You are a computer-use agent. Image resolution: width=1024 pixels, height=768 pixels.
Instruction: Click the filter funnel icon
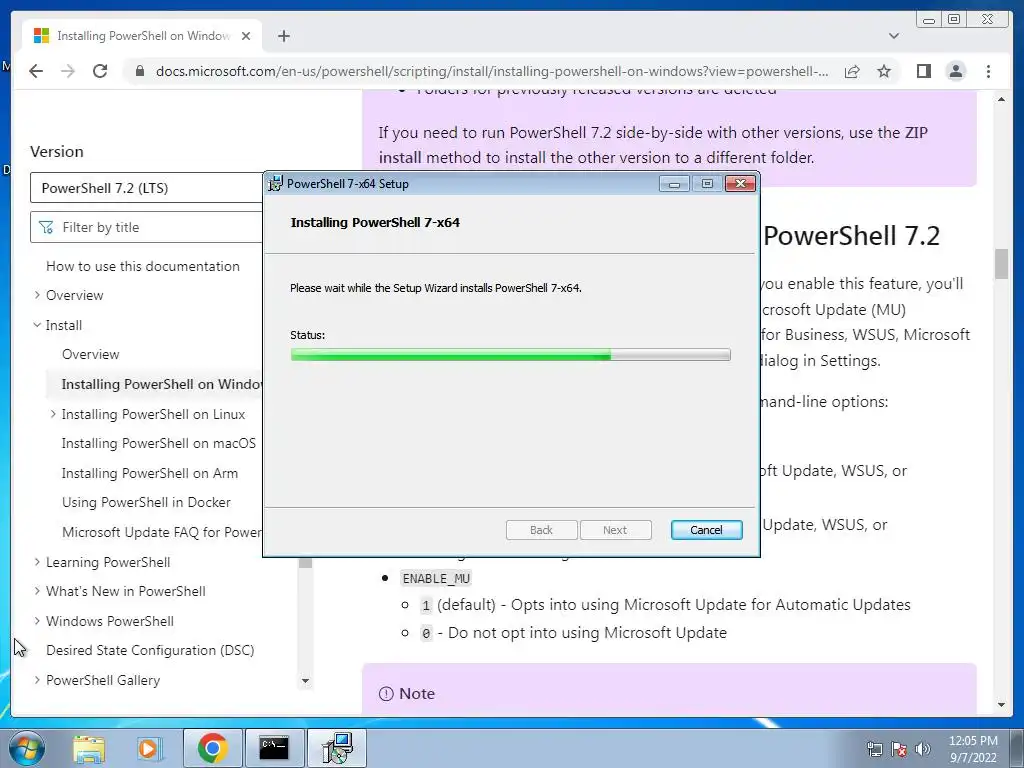(46, 227)
